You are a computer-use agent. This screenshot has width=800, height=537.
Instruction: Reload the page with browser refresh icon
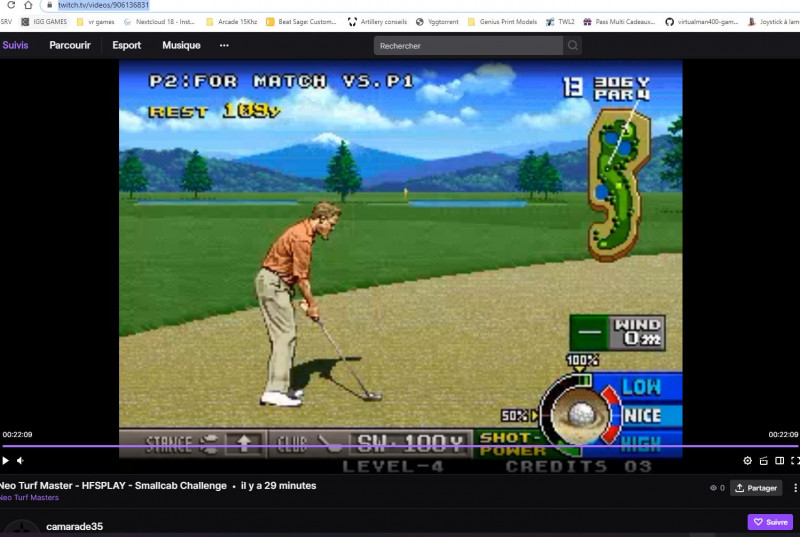(x=11, y=5)
